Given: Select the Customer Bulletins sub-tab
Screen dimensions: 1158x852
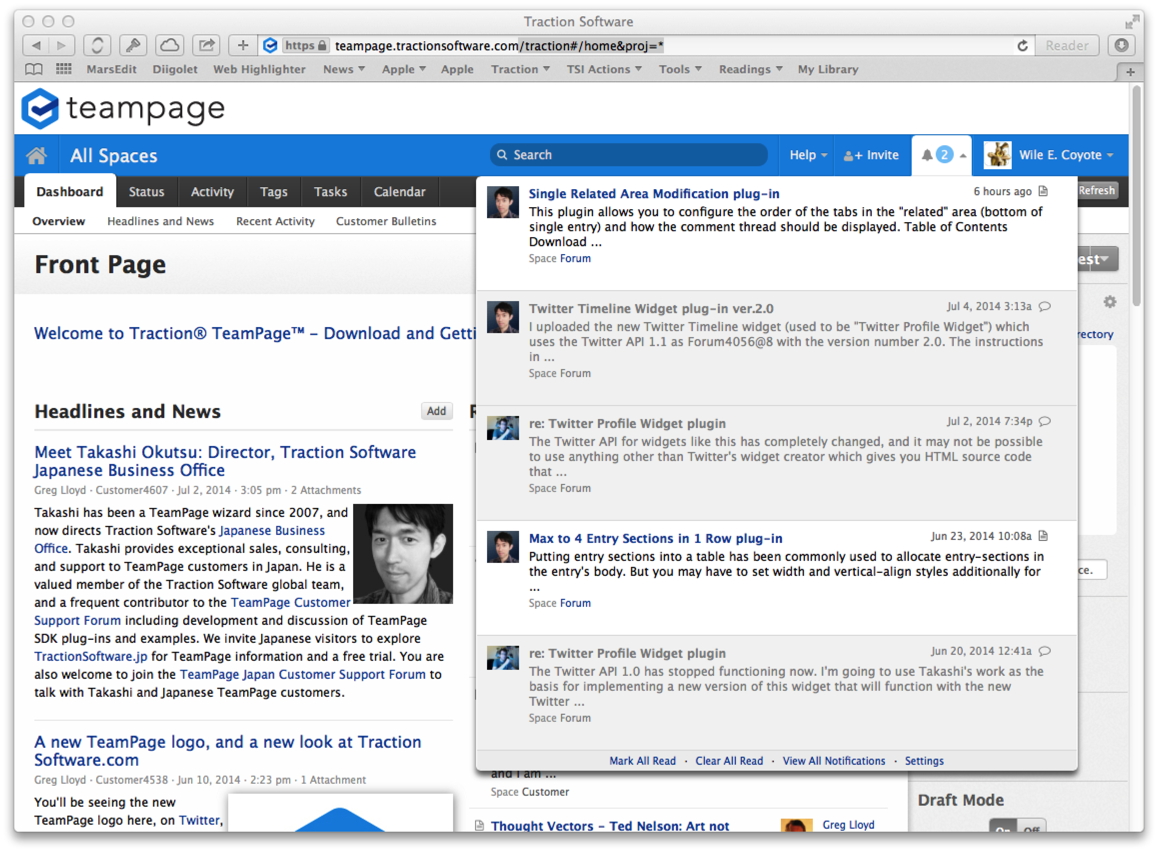Looking at the screenshot, I should [386, 222].
